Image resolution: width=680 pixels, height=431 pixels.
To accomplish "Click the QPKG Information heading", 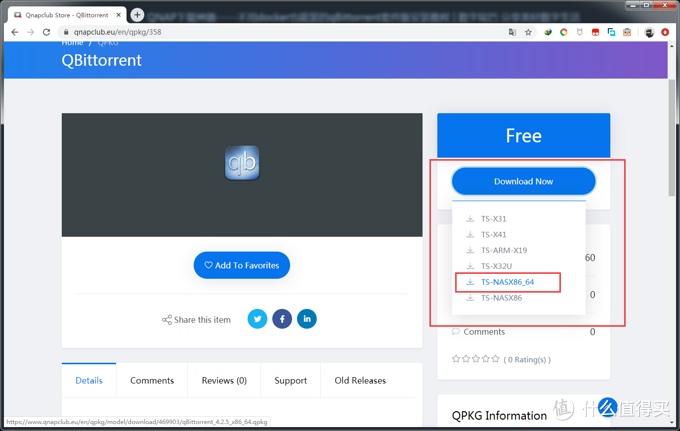I will (x=499, y=415).
